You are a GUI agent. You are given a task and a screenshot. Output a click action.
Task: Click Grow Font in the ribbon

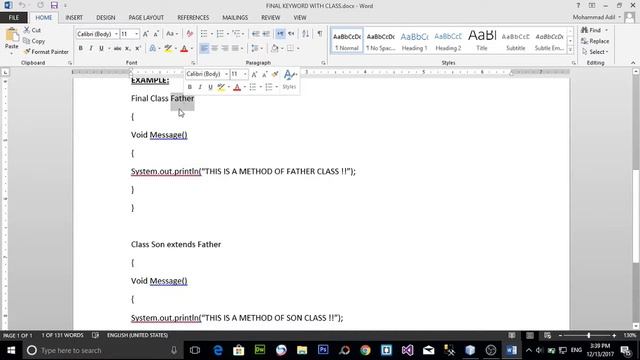tap(146, 34)
